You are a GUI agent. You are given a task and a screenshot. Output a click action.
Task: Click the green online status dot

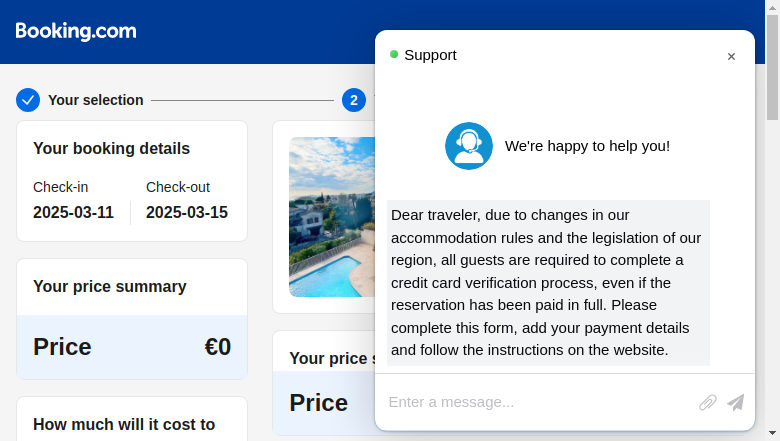pos(394,54)
